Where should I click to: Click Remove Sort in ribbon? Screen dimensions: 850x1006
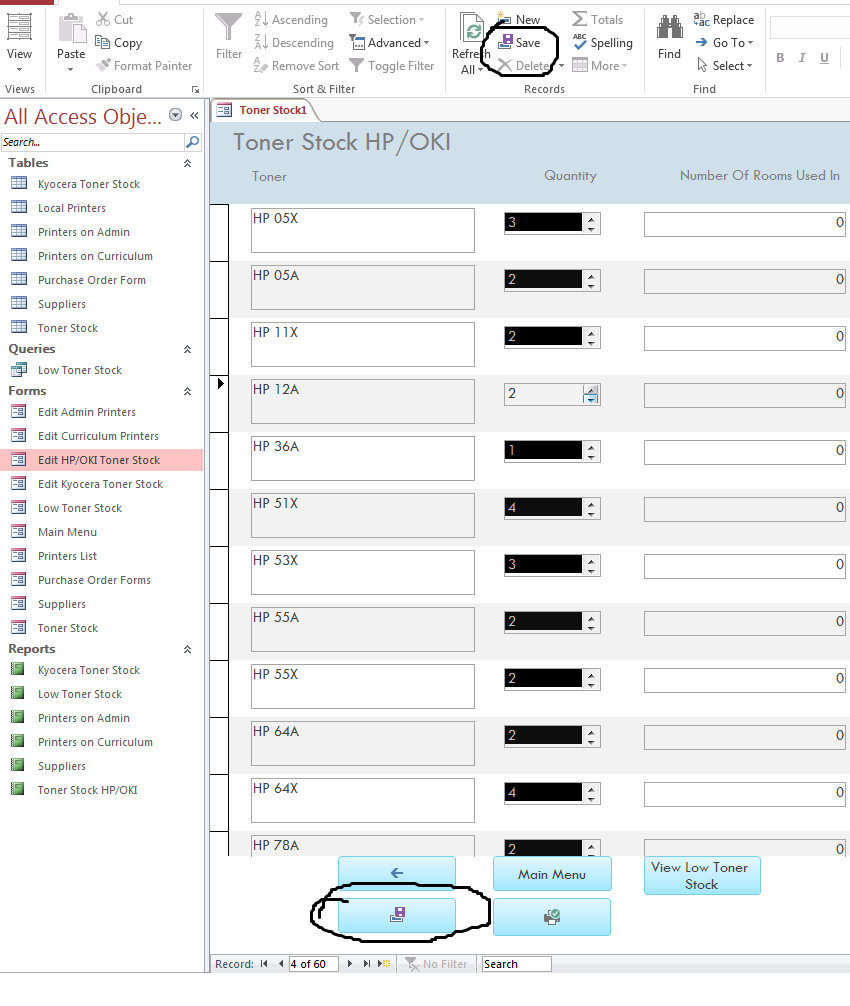[296, 65]
